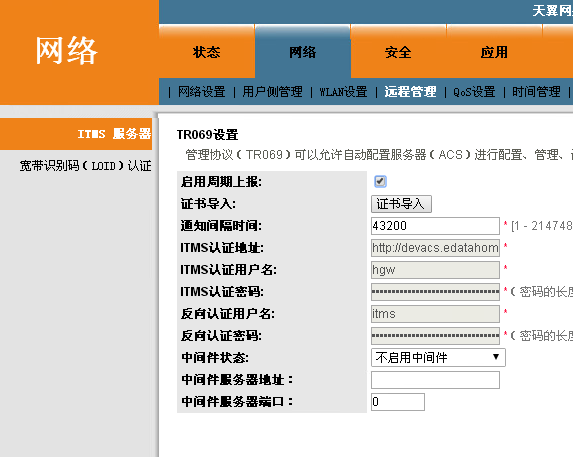The width and height of the screenshot is (573, 457).
Task: Switch to the 网络 tab
Action: point(303,52)
